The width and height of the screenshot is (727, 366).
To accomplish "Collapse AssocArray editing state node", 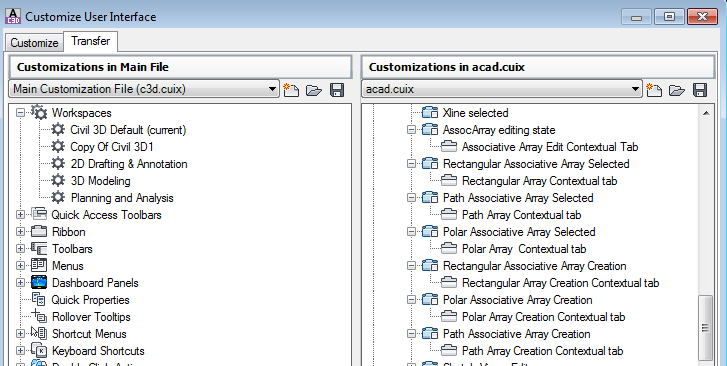I will (411, 130).
